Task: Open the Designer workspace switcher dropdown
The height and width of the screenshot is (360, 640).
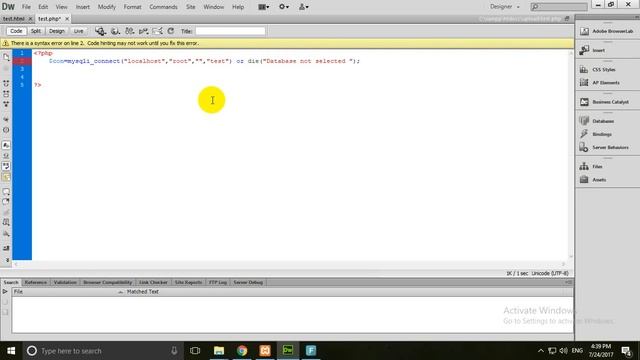Action: click(x=505, y=7)
